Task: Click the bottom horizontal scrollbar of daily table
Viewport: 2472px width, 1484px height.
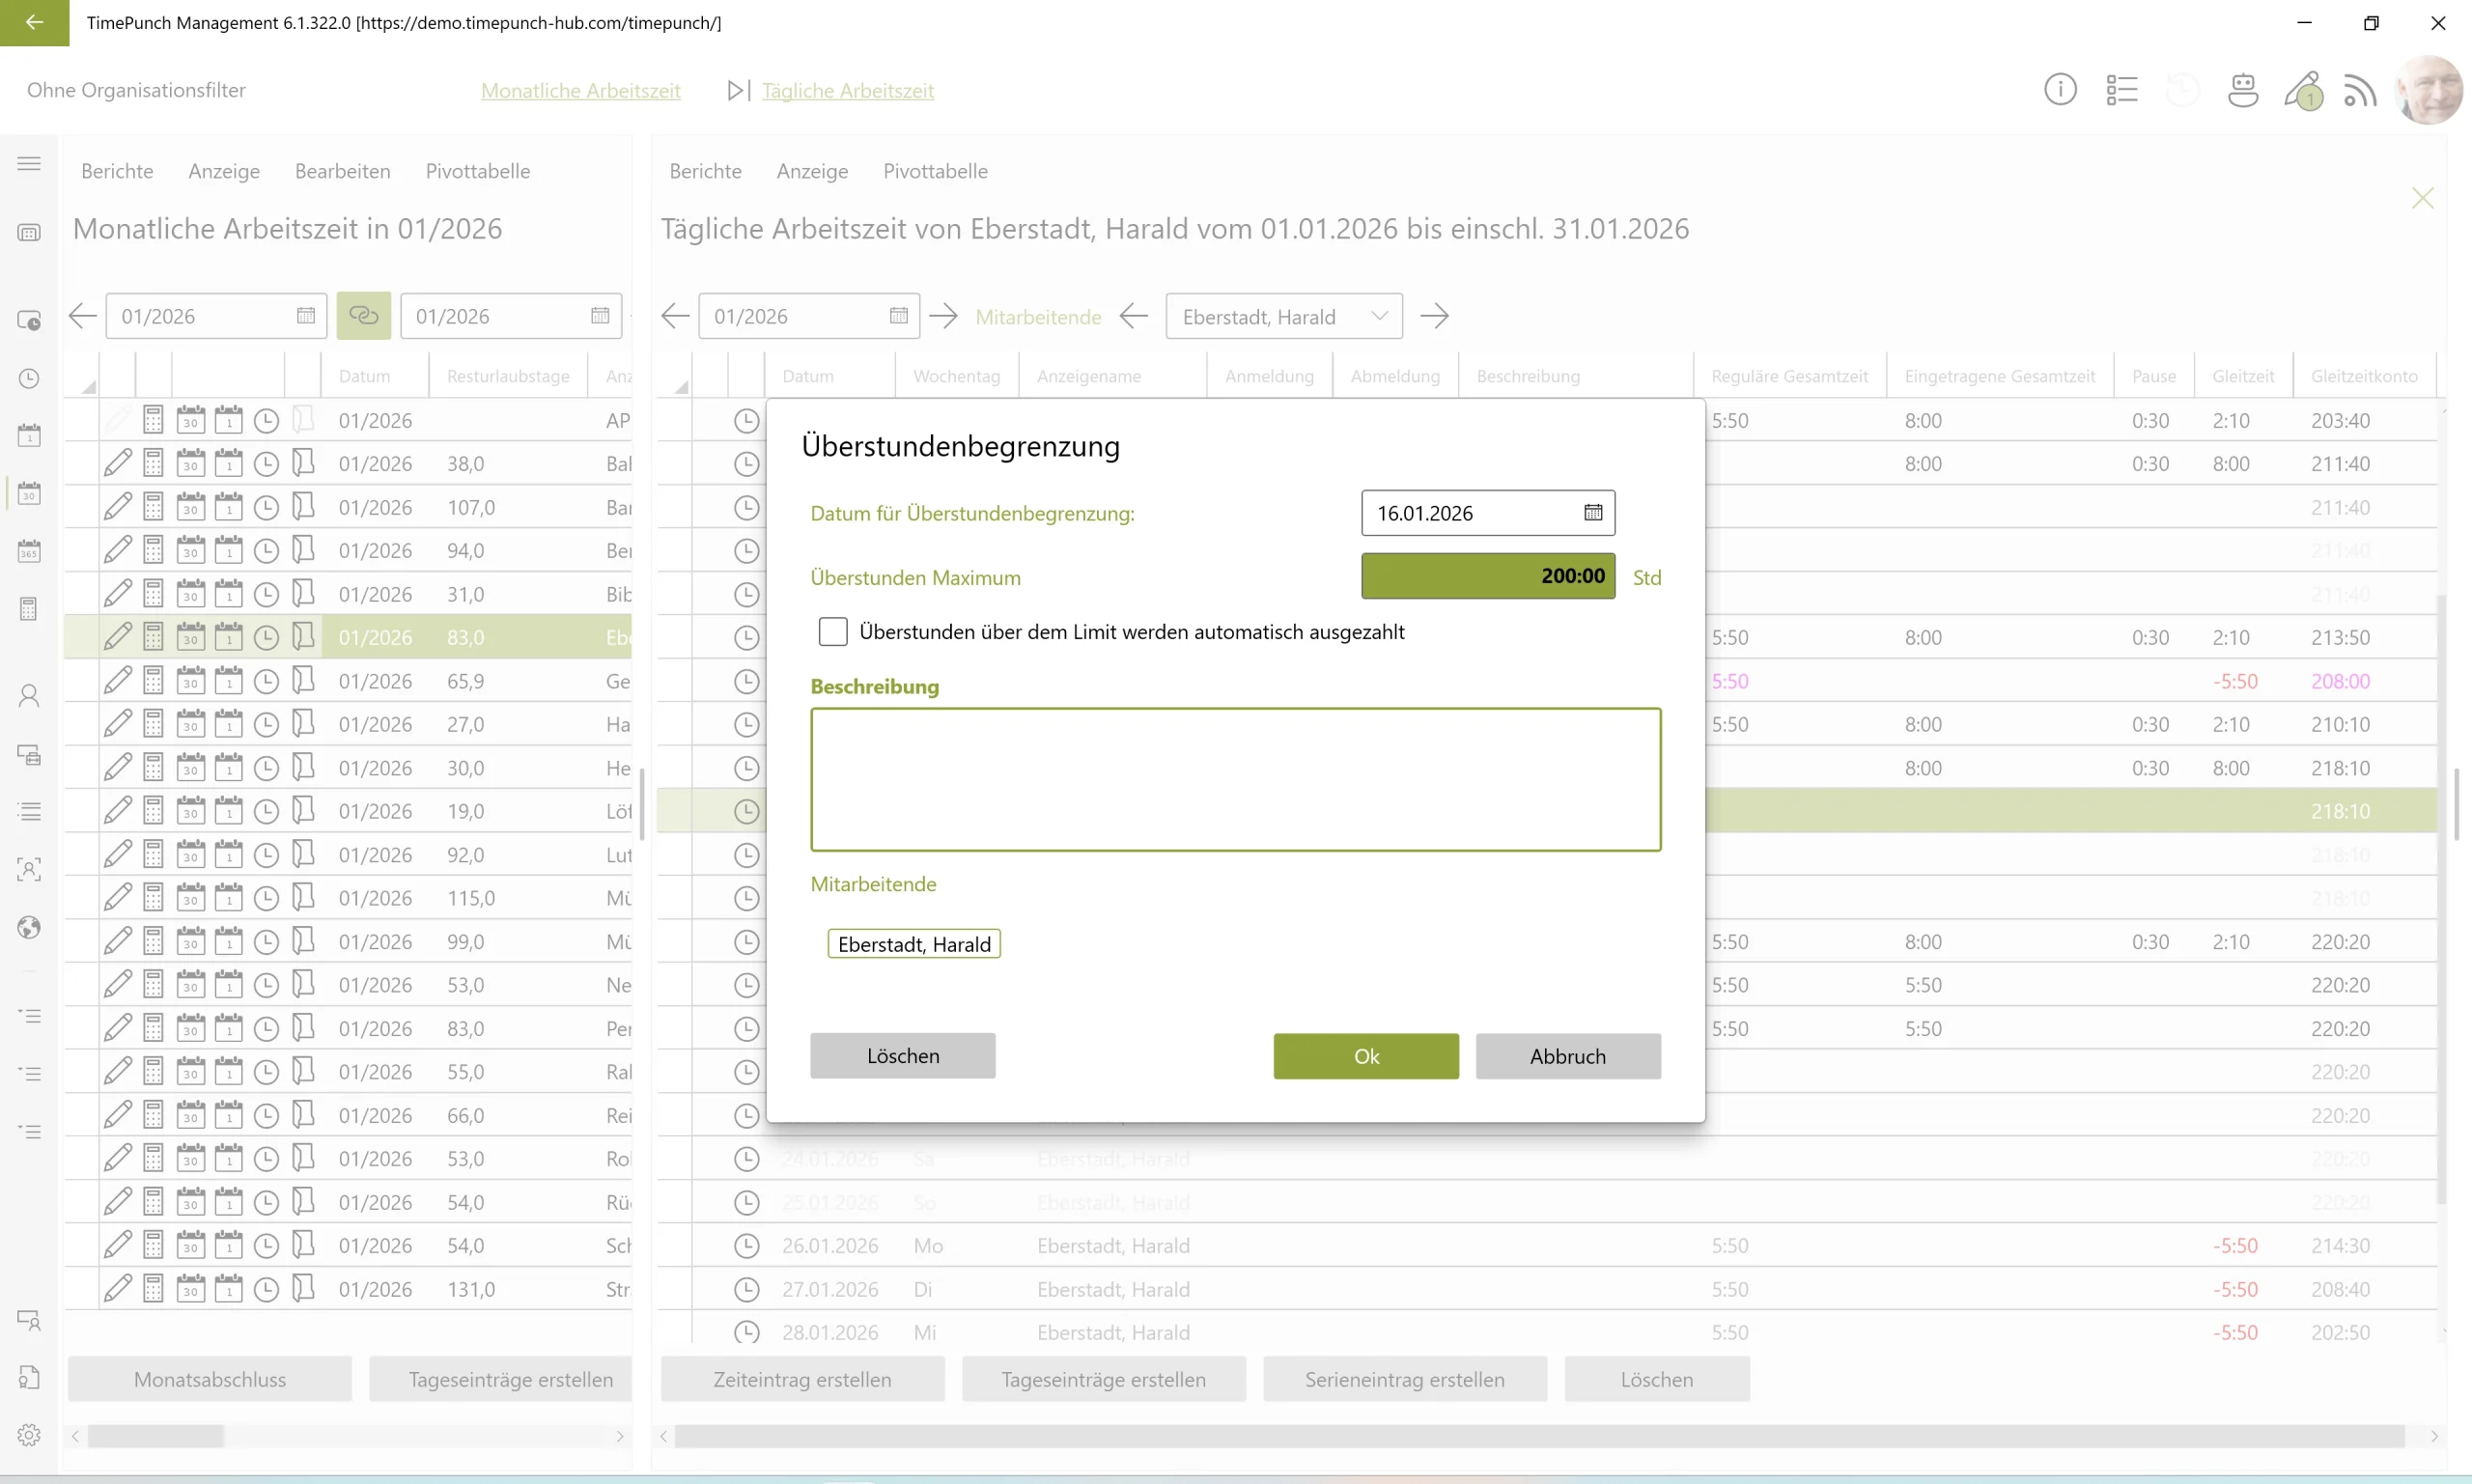Action: pyautogui.click(x=1538, y=1437)
